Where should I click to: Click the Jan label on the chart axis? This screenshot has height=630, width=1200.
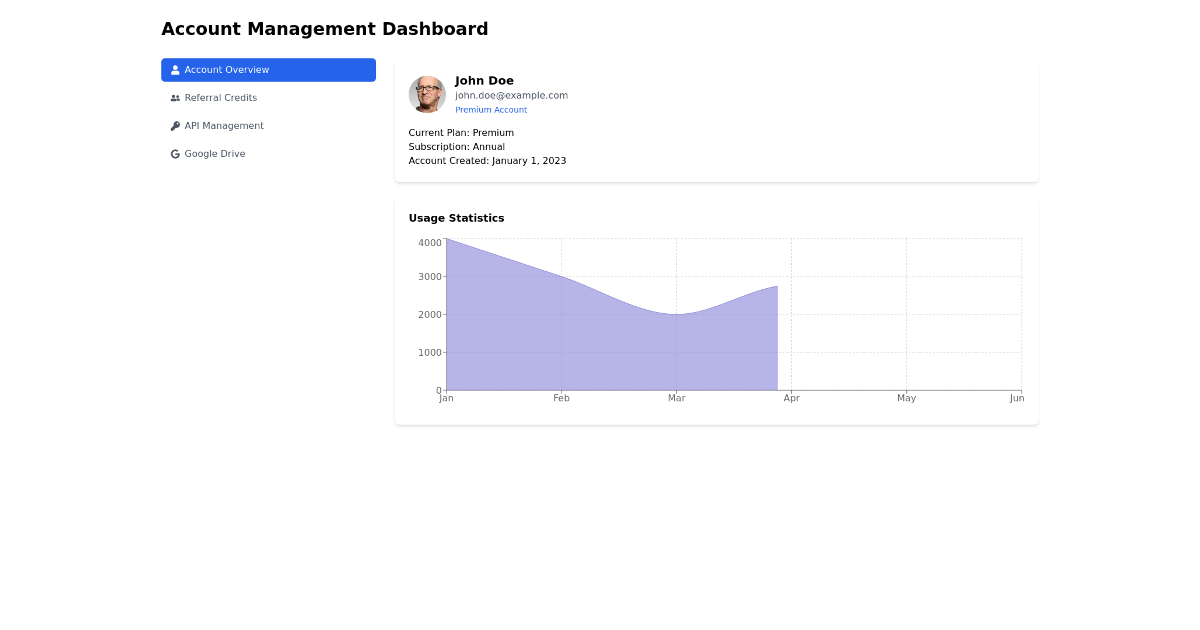446,397
